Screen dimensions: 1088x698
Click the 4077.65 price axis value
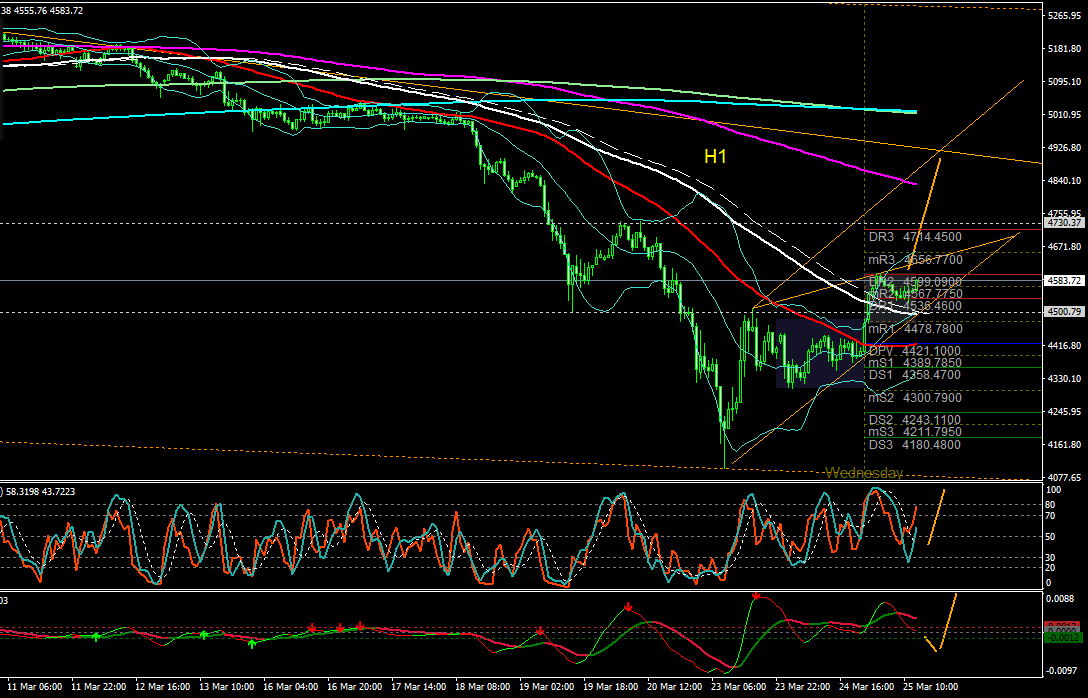[1064, 477]
